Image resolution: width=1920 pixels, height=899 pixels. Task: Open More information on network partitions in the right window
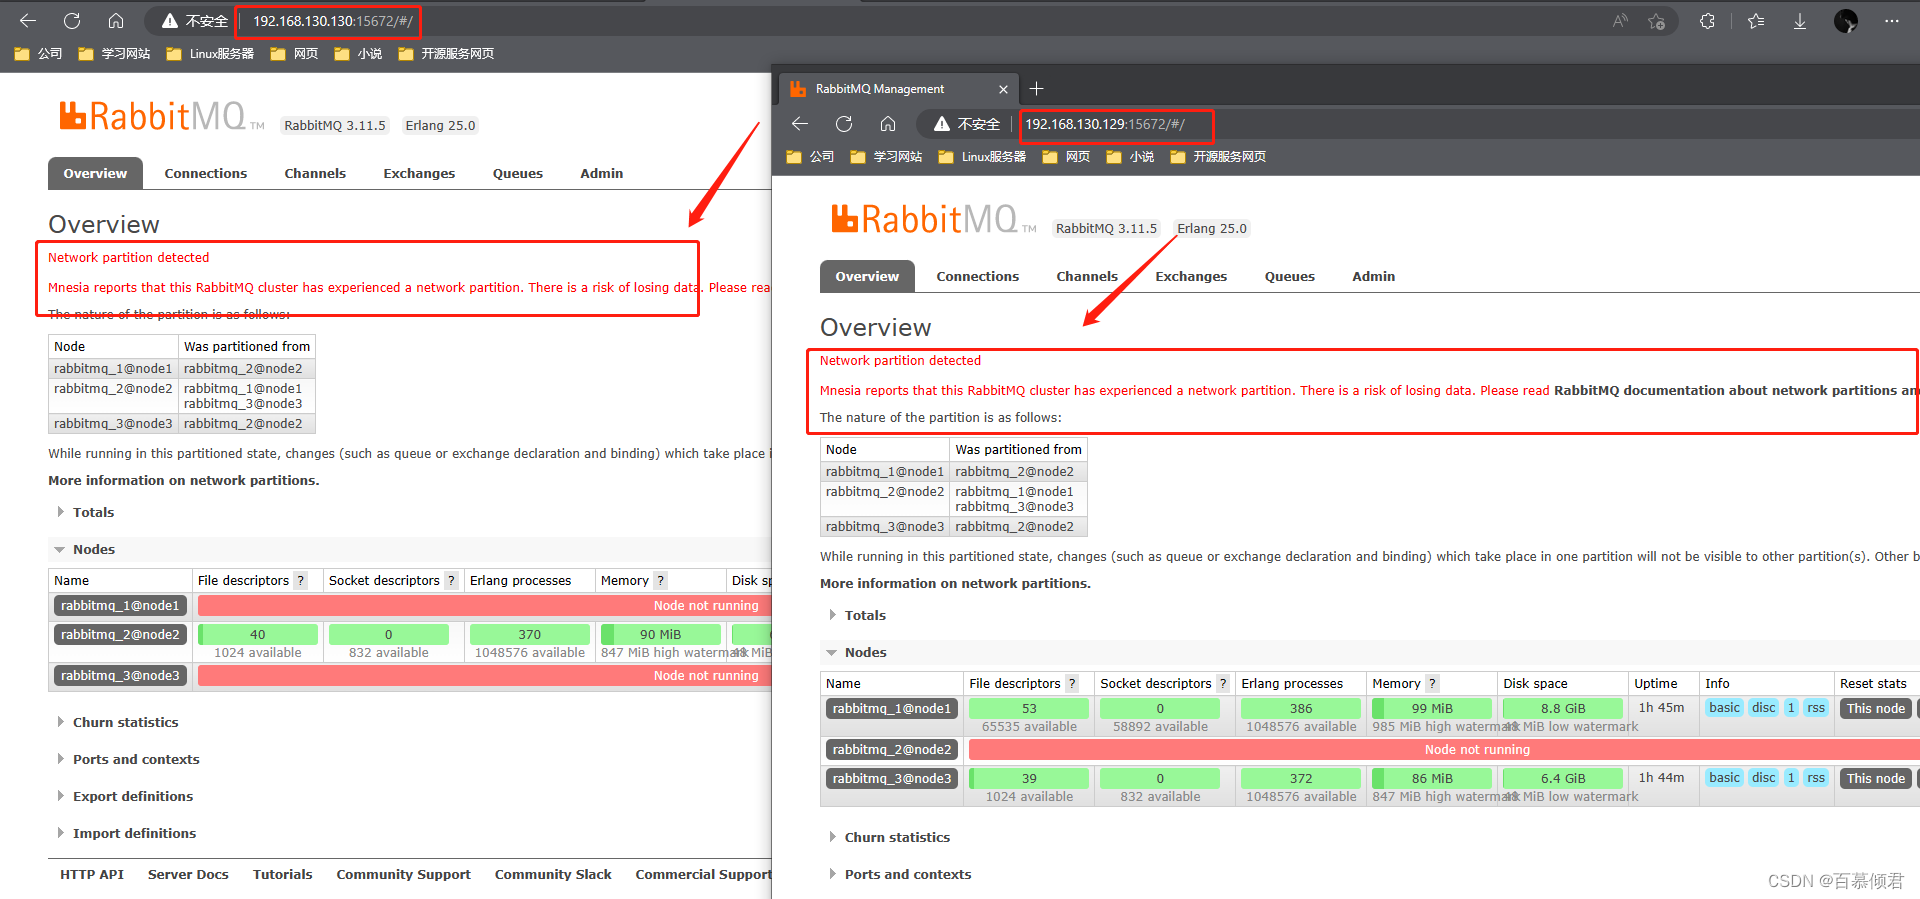pos(955,584)
